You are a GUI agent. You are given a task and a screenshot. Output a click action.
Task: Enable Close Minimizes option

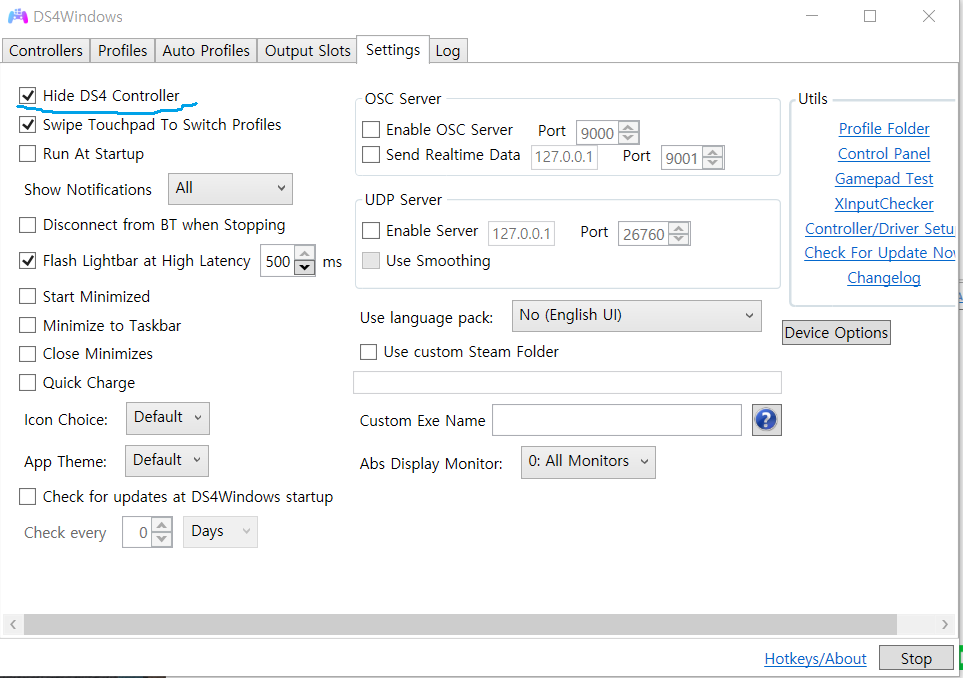(x=28, y=354)
